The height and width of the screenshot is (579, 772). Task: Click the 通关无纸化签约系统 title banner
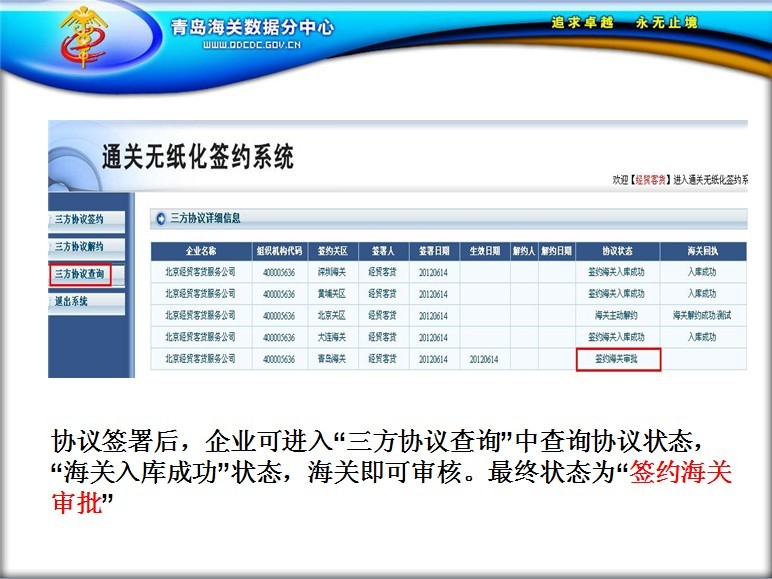click(199, 157)
